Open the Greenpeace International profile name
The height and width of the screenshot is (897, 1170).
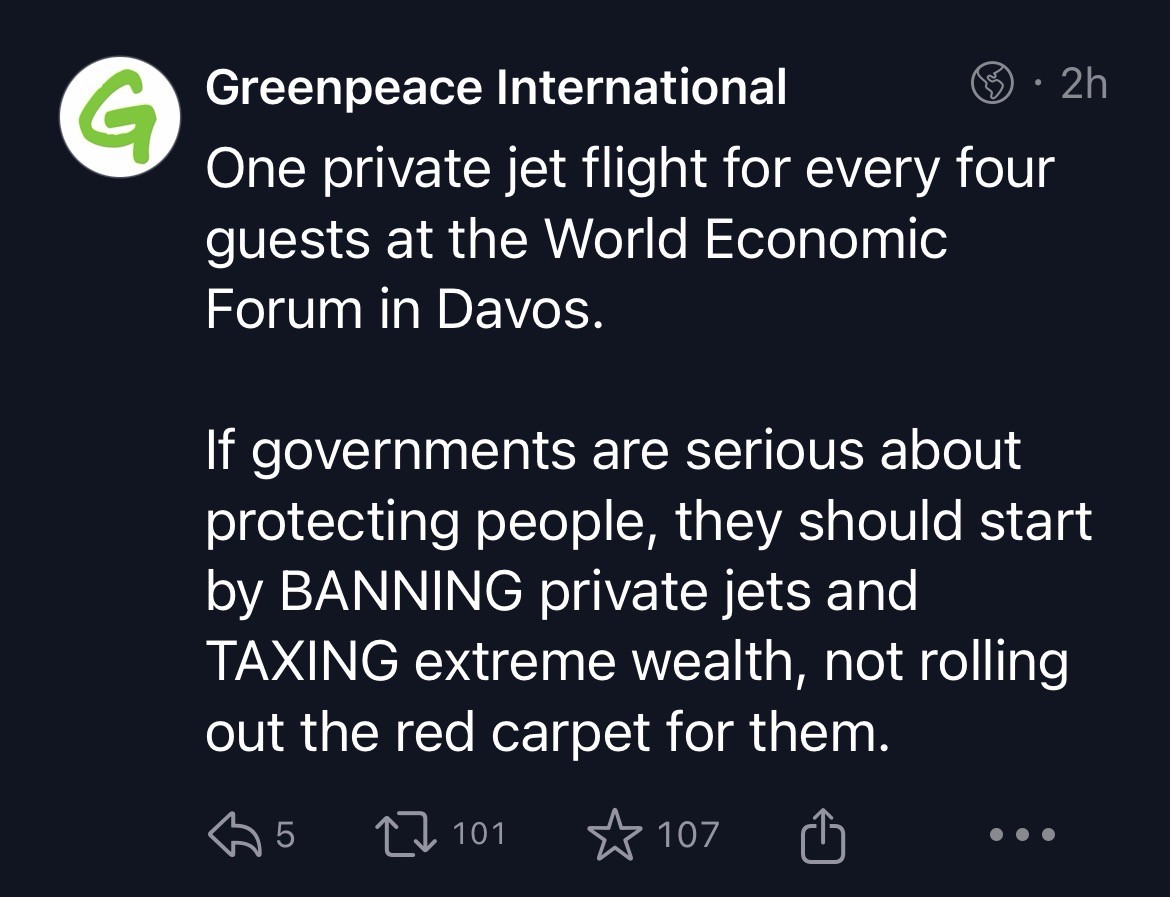tap(496, 88)
